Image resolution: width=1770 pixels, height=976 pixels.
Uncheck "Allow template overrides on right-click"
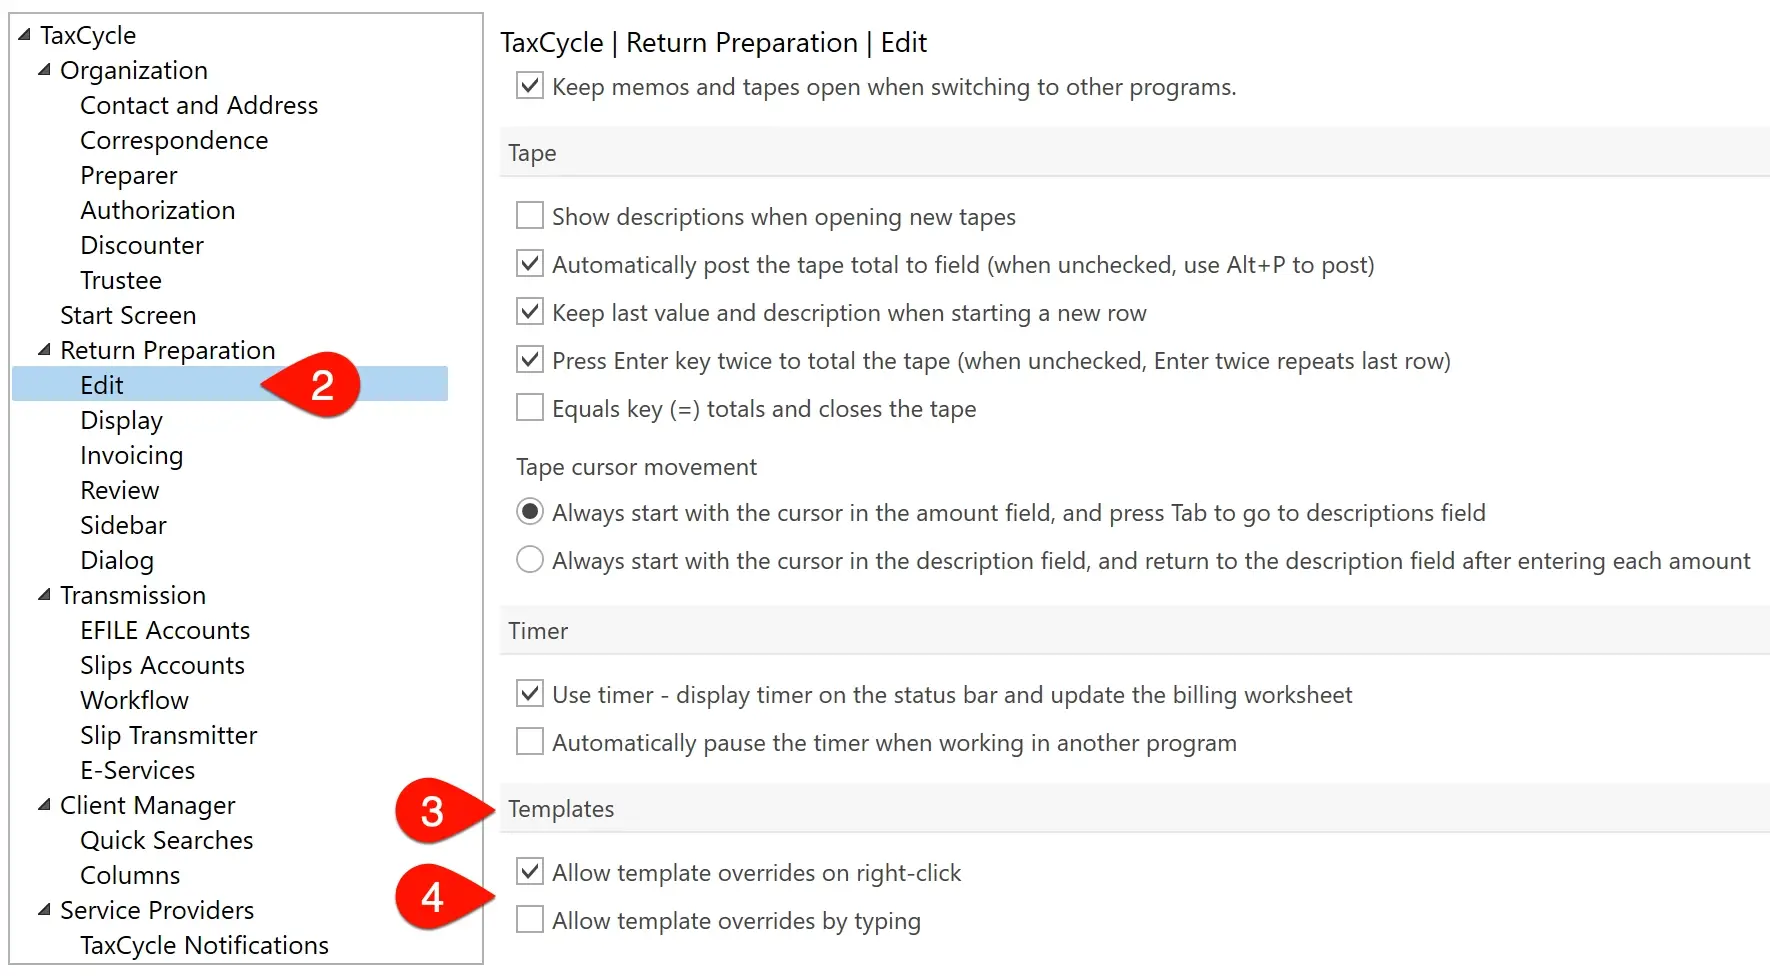tap(529, 870)
